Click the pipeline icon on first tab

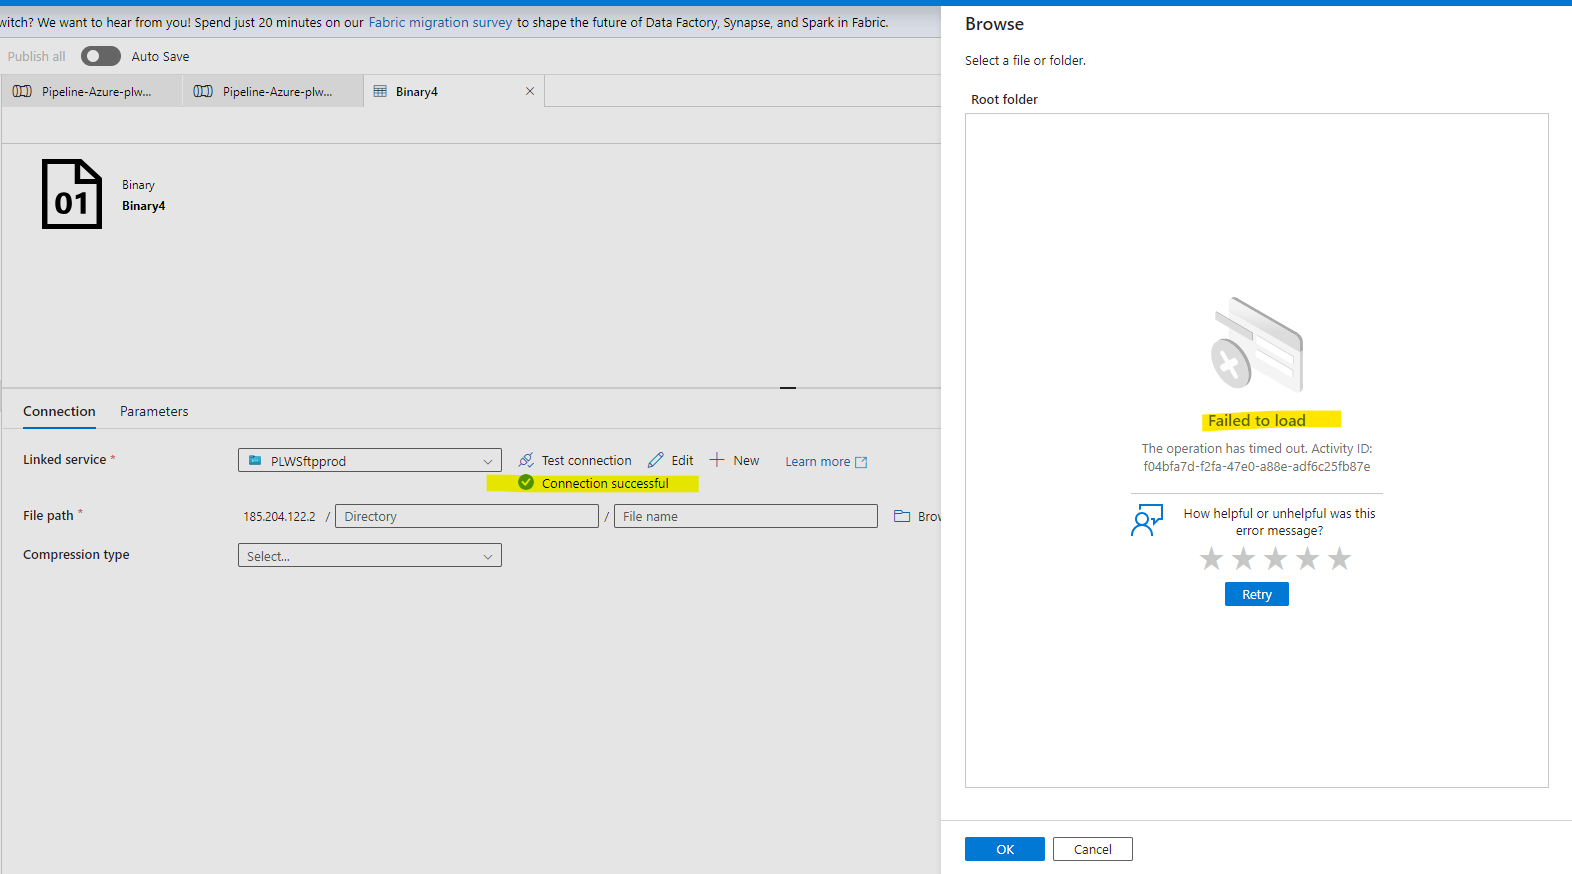point(22,91)
